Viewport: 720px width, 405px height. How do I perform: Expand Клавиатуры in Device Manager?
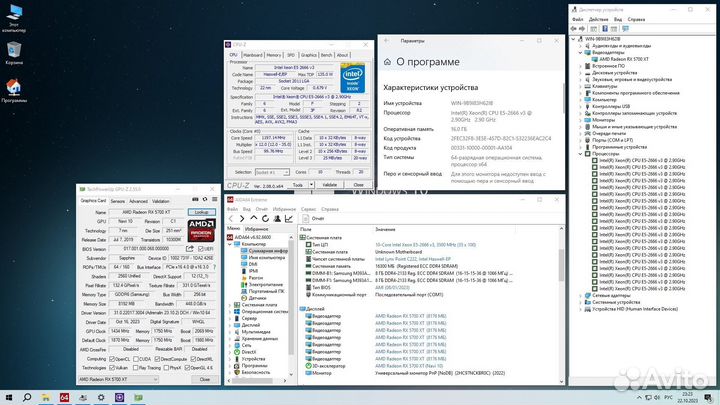click(x=580, y=86)
